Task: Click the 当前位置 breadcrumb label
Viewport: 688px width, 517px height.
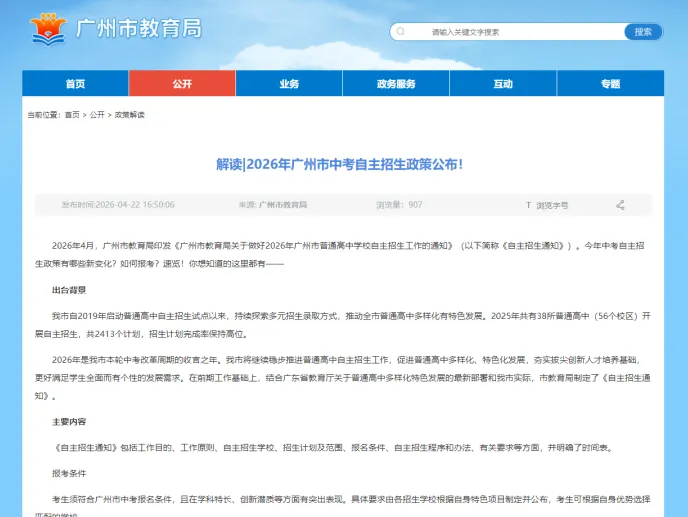Action: pyautogui.click(x=43, y=115)
